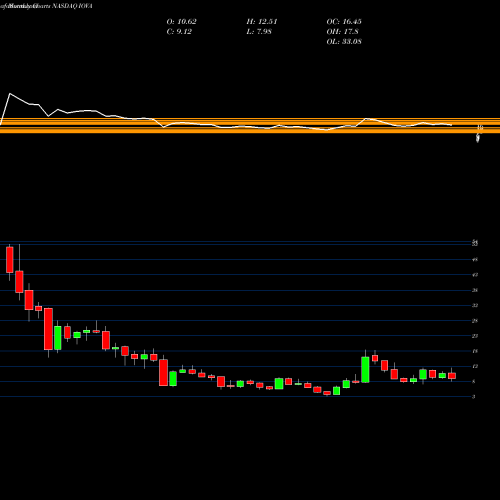Viewport: 500px width, 500px height.
Task: Click the OL: 33.08 reading
Action: 344,42
